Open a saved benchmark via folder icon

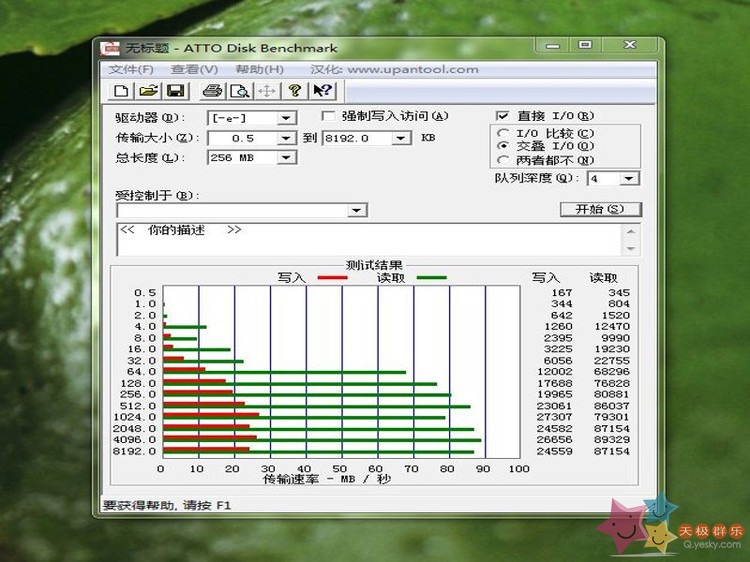[x=148, y=91]
